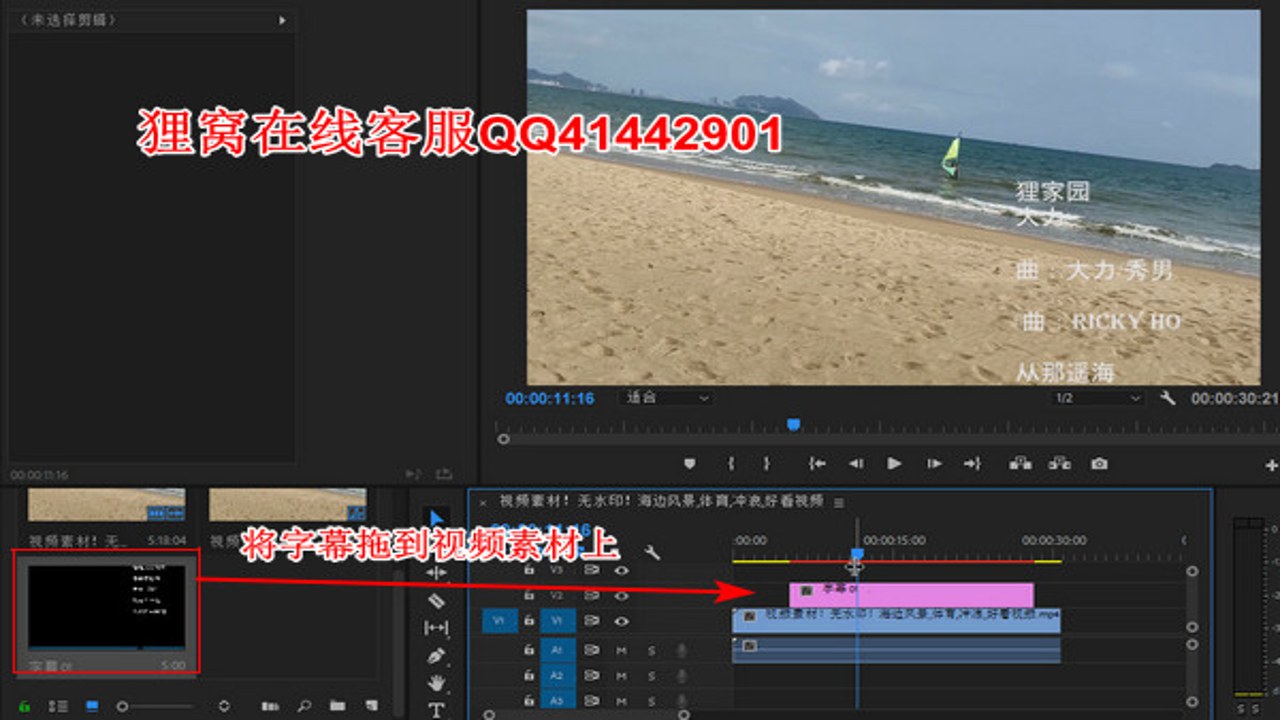Select first video material thumbnail 5:18:04
Image resolution: width=1280 pixels, height=720 pixels.
pos(106,505)
